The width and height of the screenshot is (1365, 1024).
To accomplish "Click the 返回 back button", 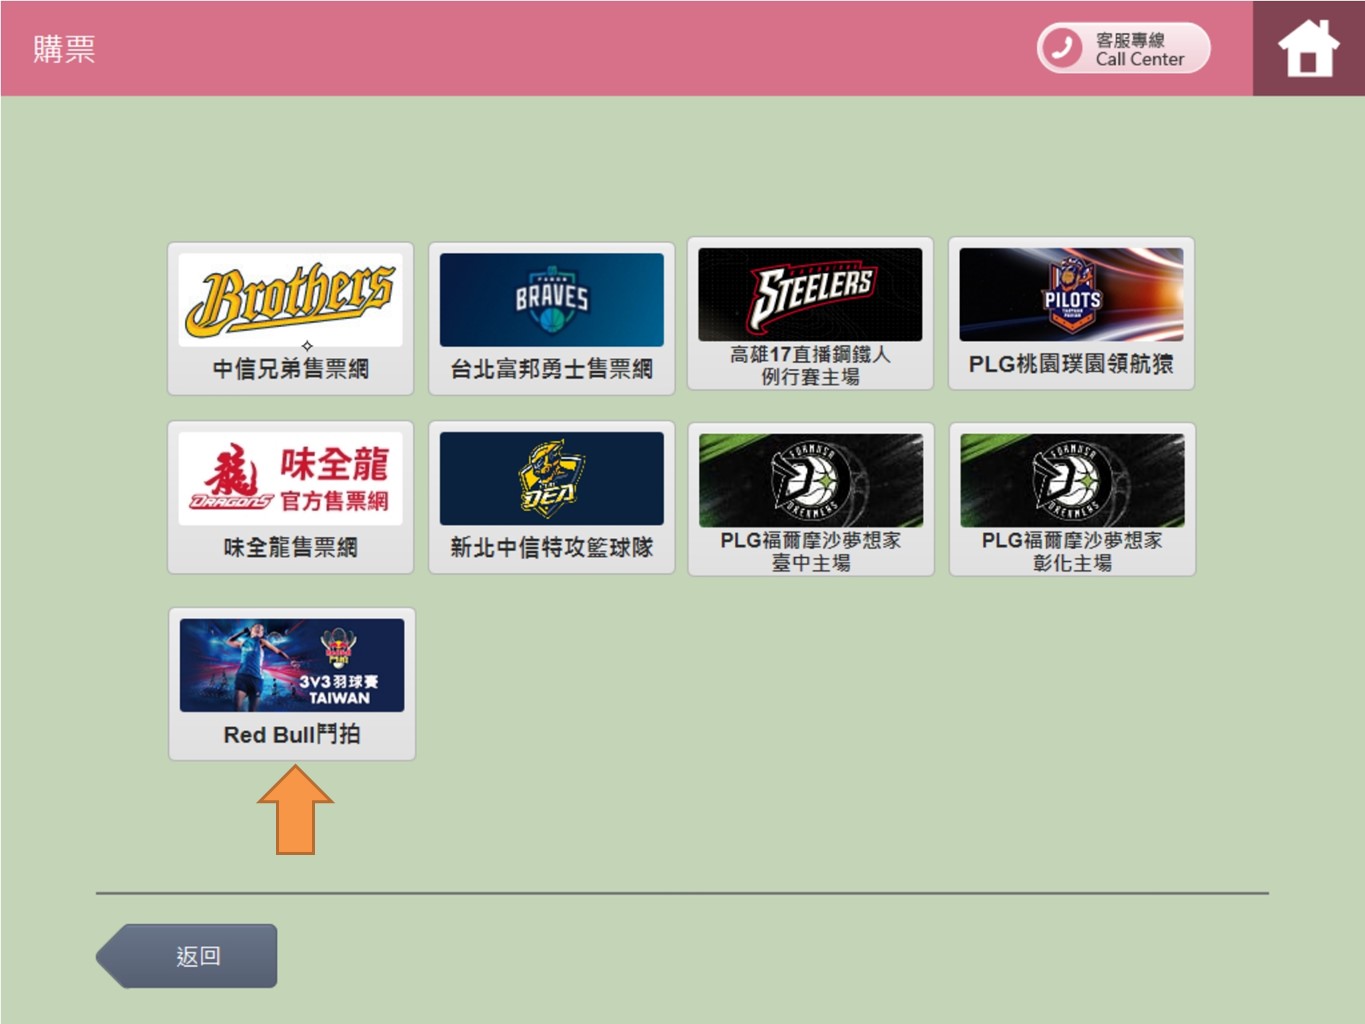I will pyautogui.click(x=187, y=956).
